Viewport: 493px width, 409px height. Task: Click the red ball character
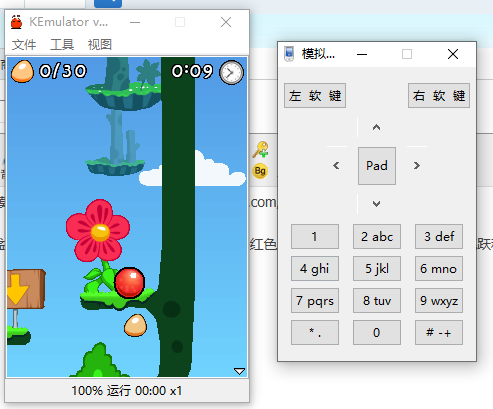[x=130, y=283]
